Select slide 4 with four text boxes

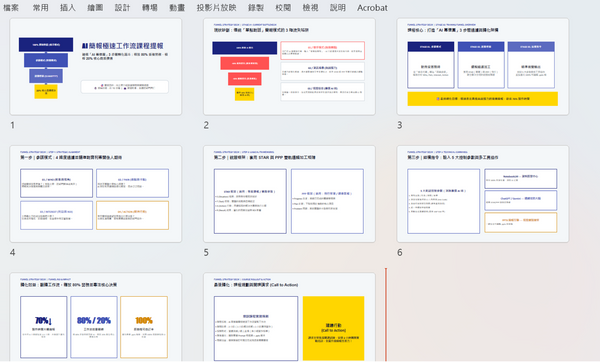tap(96, 194)
